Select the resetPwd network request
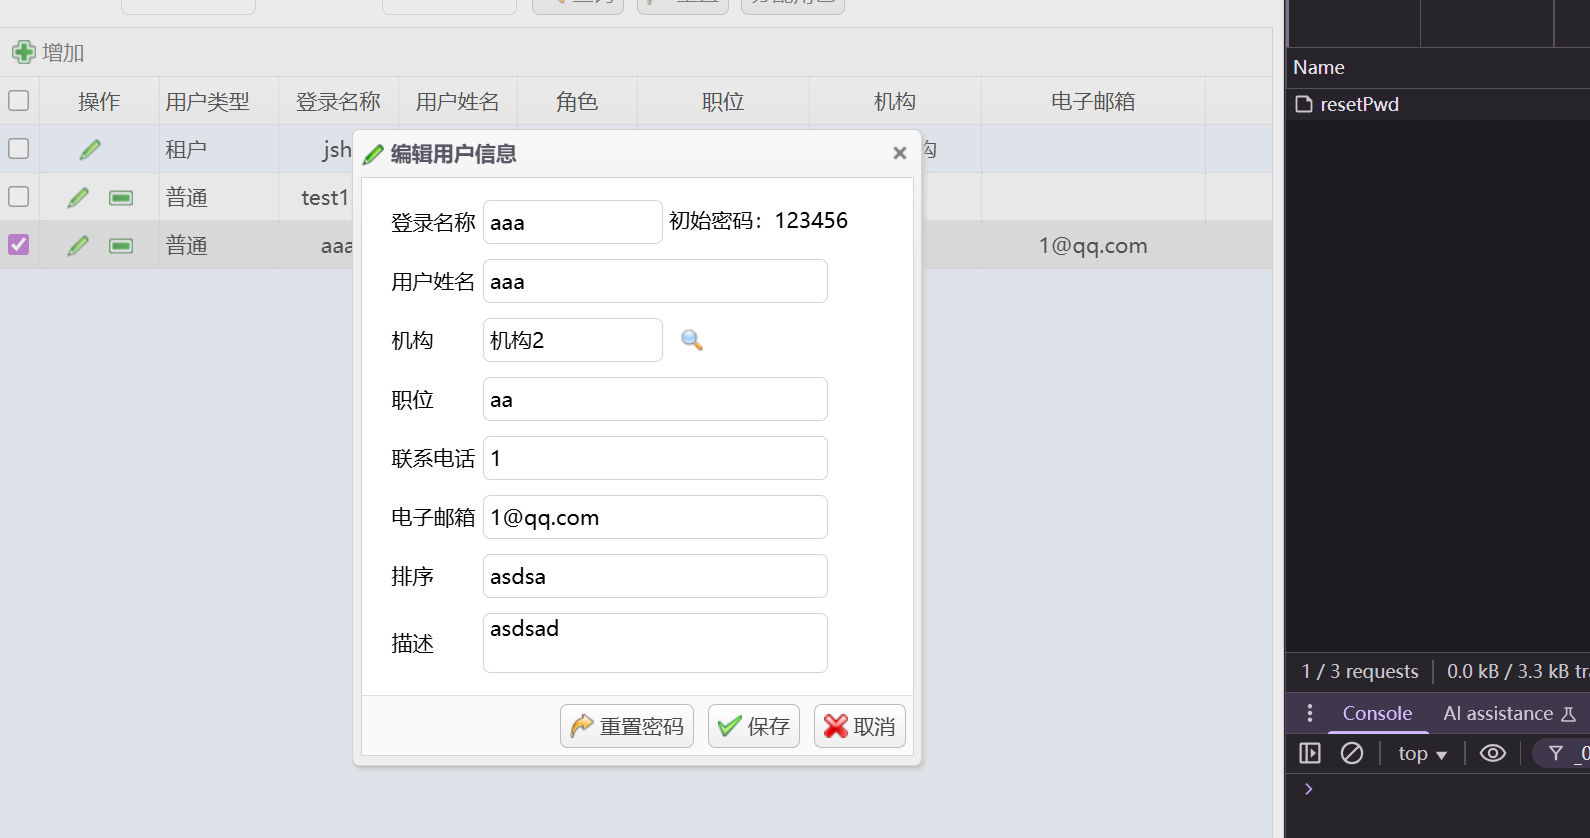Screen dimensions: 1590x838 point(1358,104)
